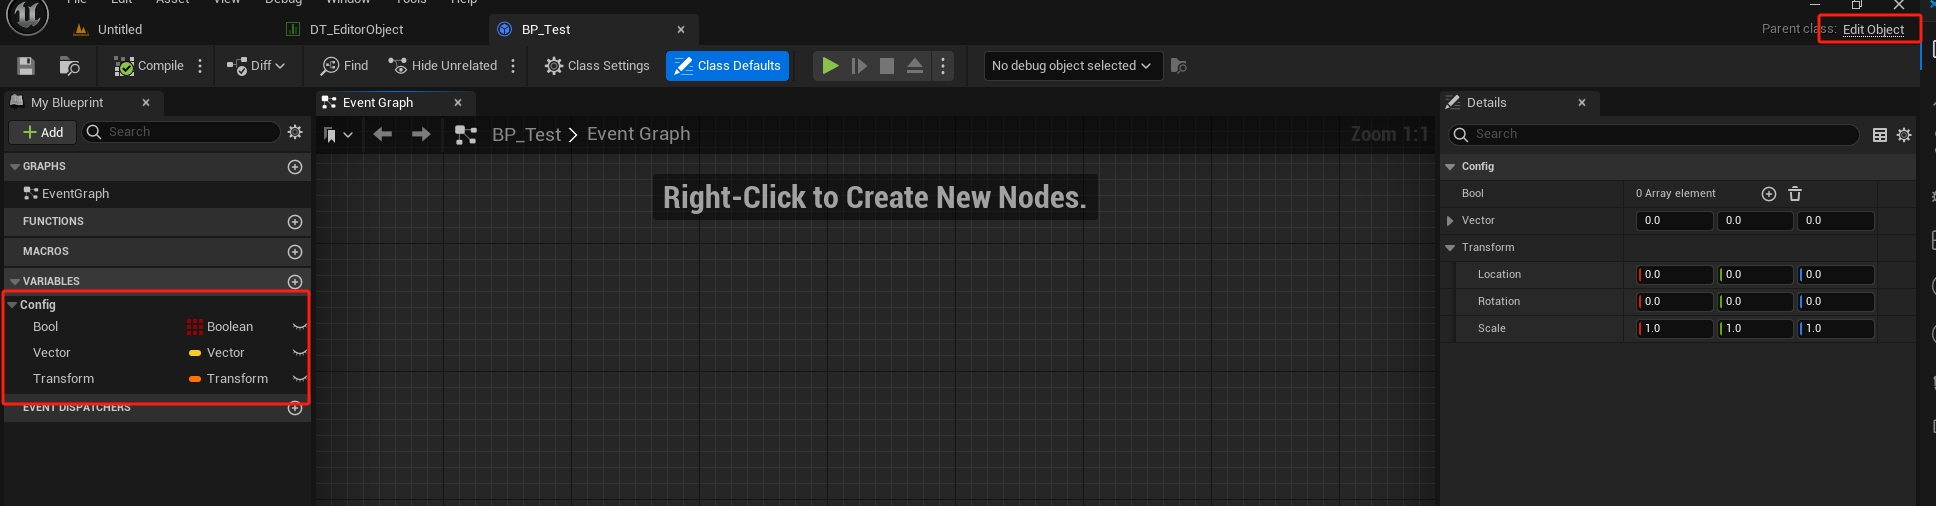Toggle Hide Unrelated nodes

click(443, 66)
